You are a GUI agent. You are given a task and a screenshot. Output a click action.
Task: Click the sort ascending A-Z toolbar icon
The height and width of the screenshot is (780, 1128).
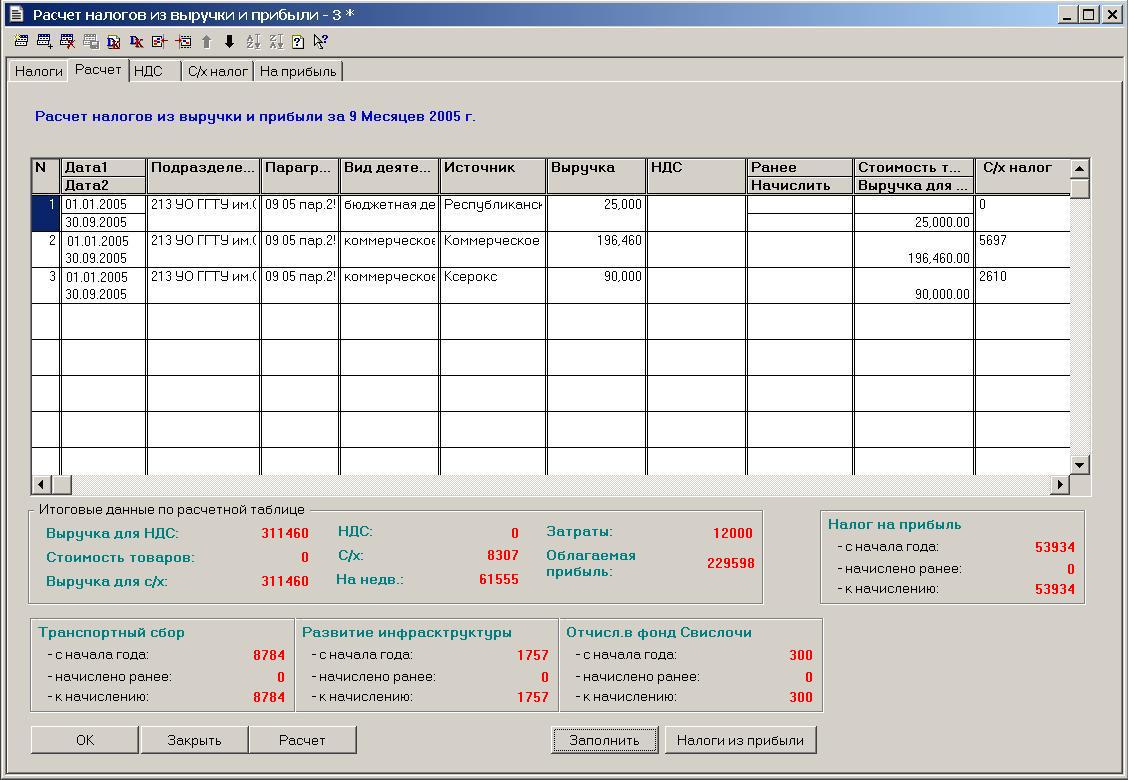252,42
